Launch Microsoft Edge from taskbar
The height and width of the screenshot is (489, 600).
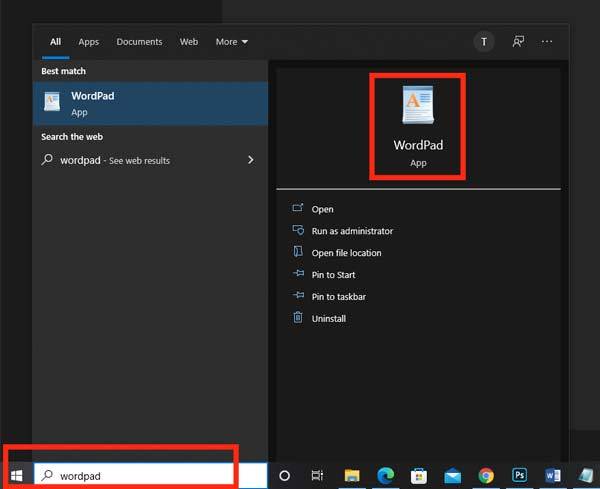tap(385, 476)
